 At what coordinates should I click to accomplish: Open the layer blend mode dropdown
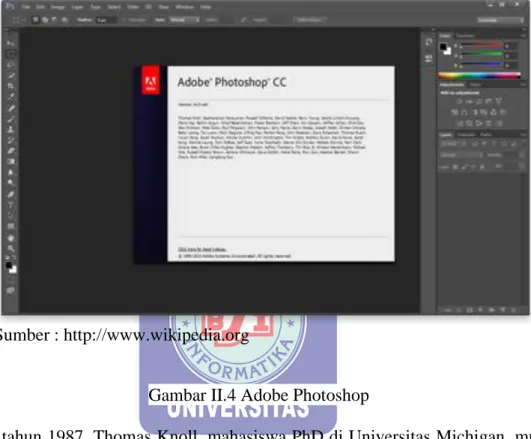(461, 155)
